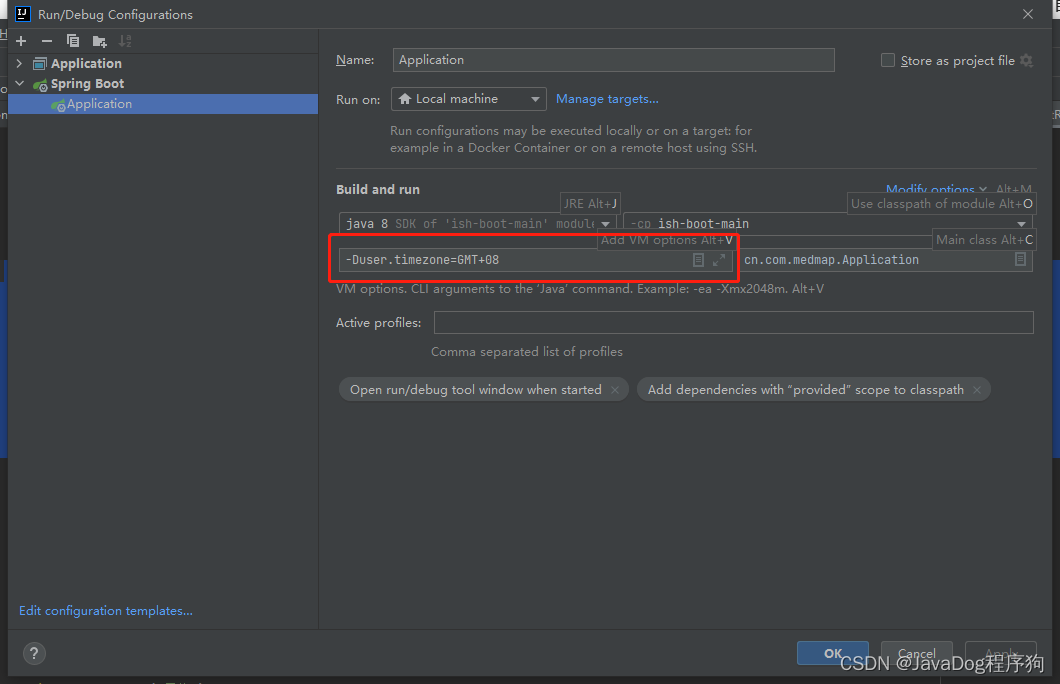1060x684 pixels.
Task: Select the Spring Boot group row
Action: pyautogui.click(x=163, y=84)
